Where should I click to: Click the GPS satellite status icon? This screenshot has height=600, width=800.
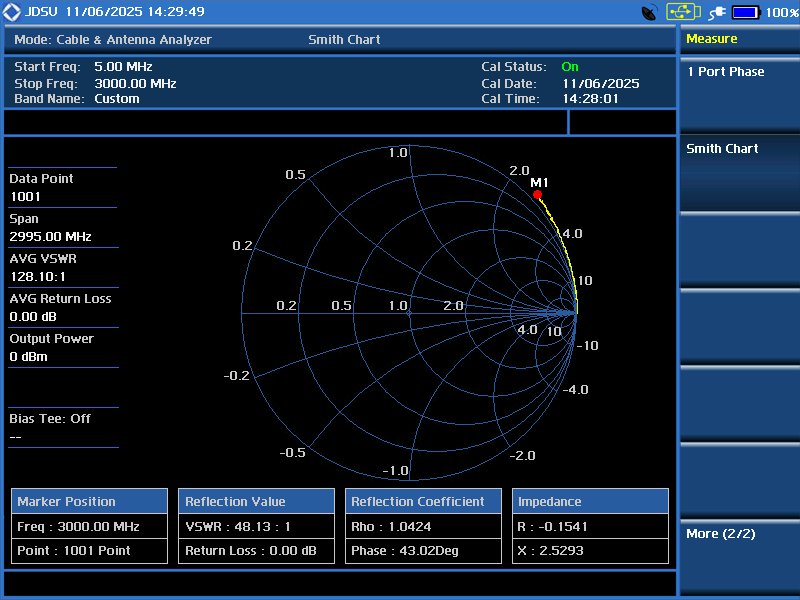tap(649, 12)
